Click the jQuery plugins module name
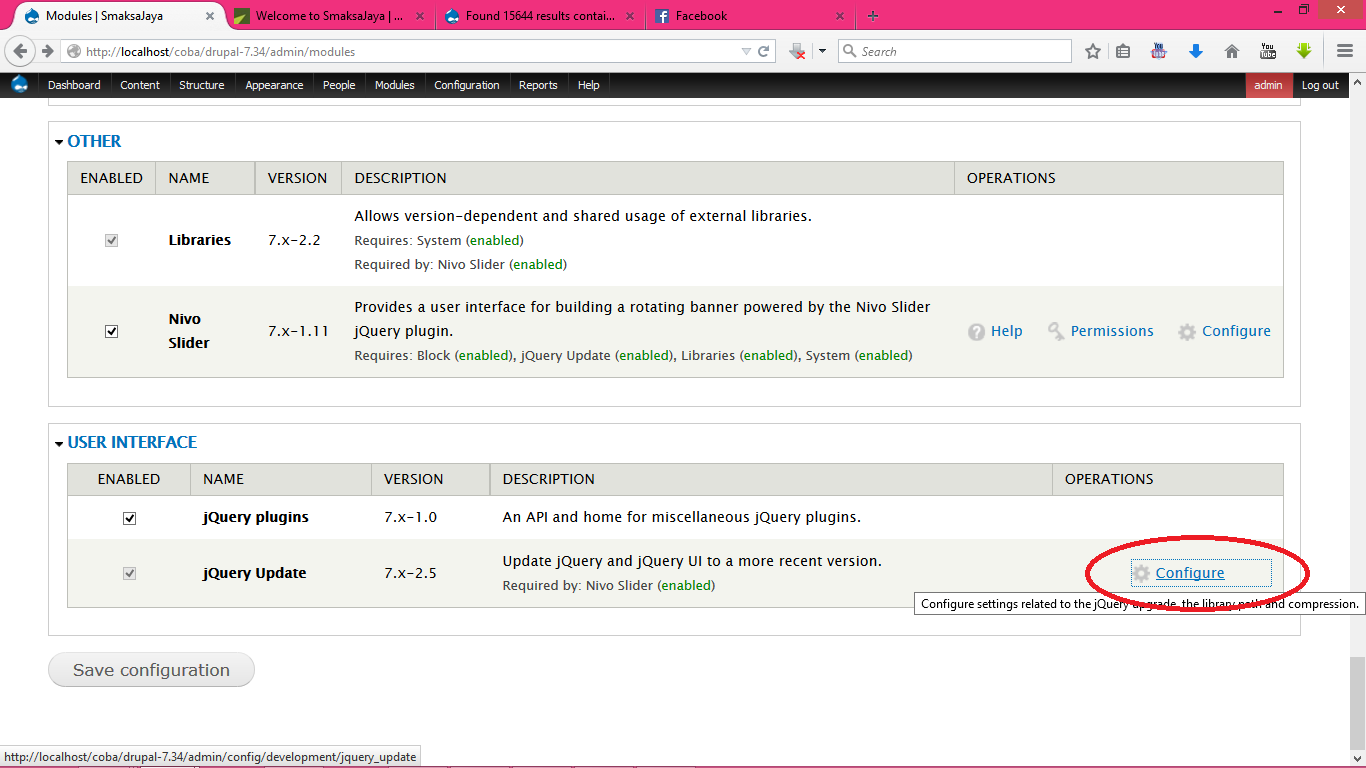This screenshot has width=1366, height=768. point(255,517)
